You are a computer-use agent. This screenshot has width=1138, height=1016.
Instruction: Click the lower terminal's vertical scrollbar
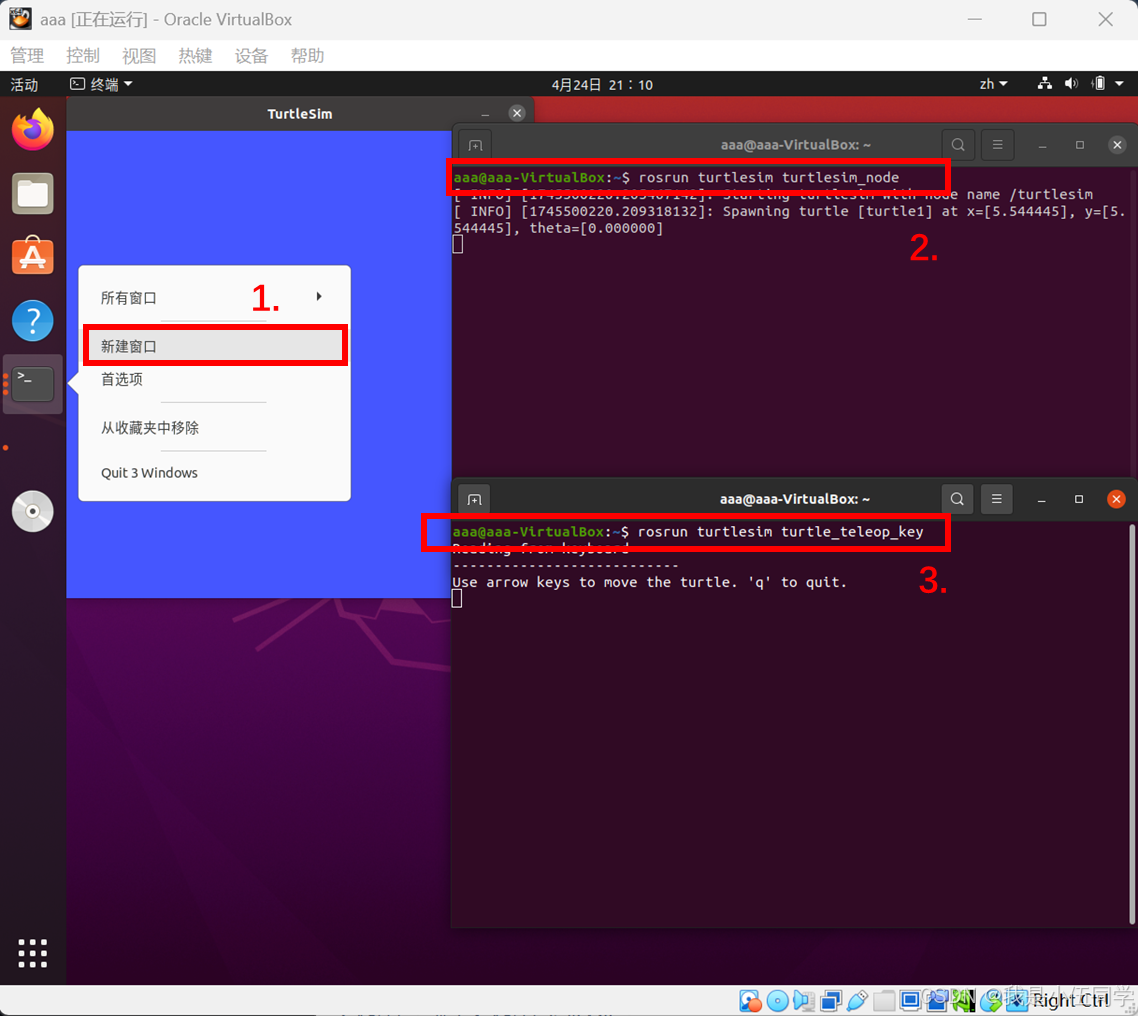(1131, 724)
